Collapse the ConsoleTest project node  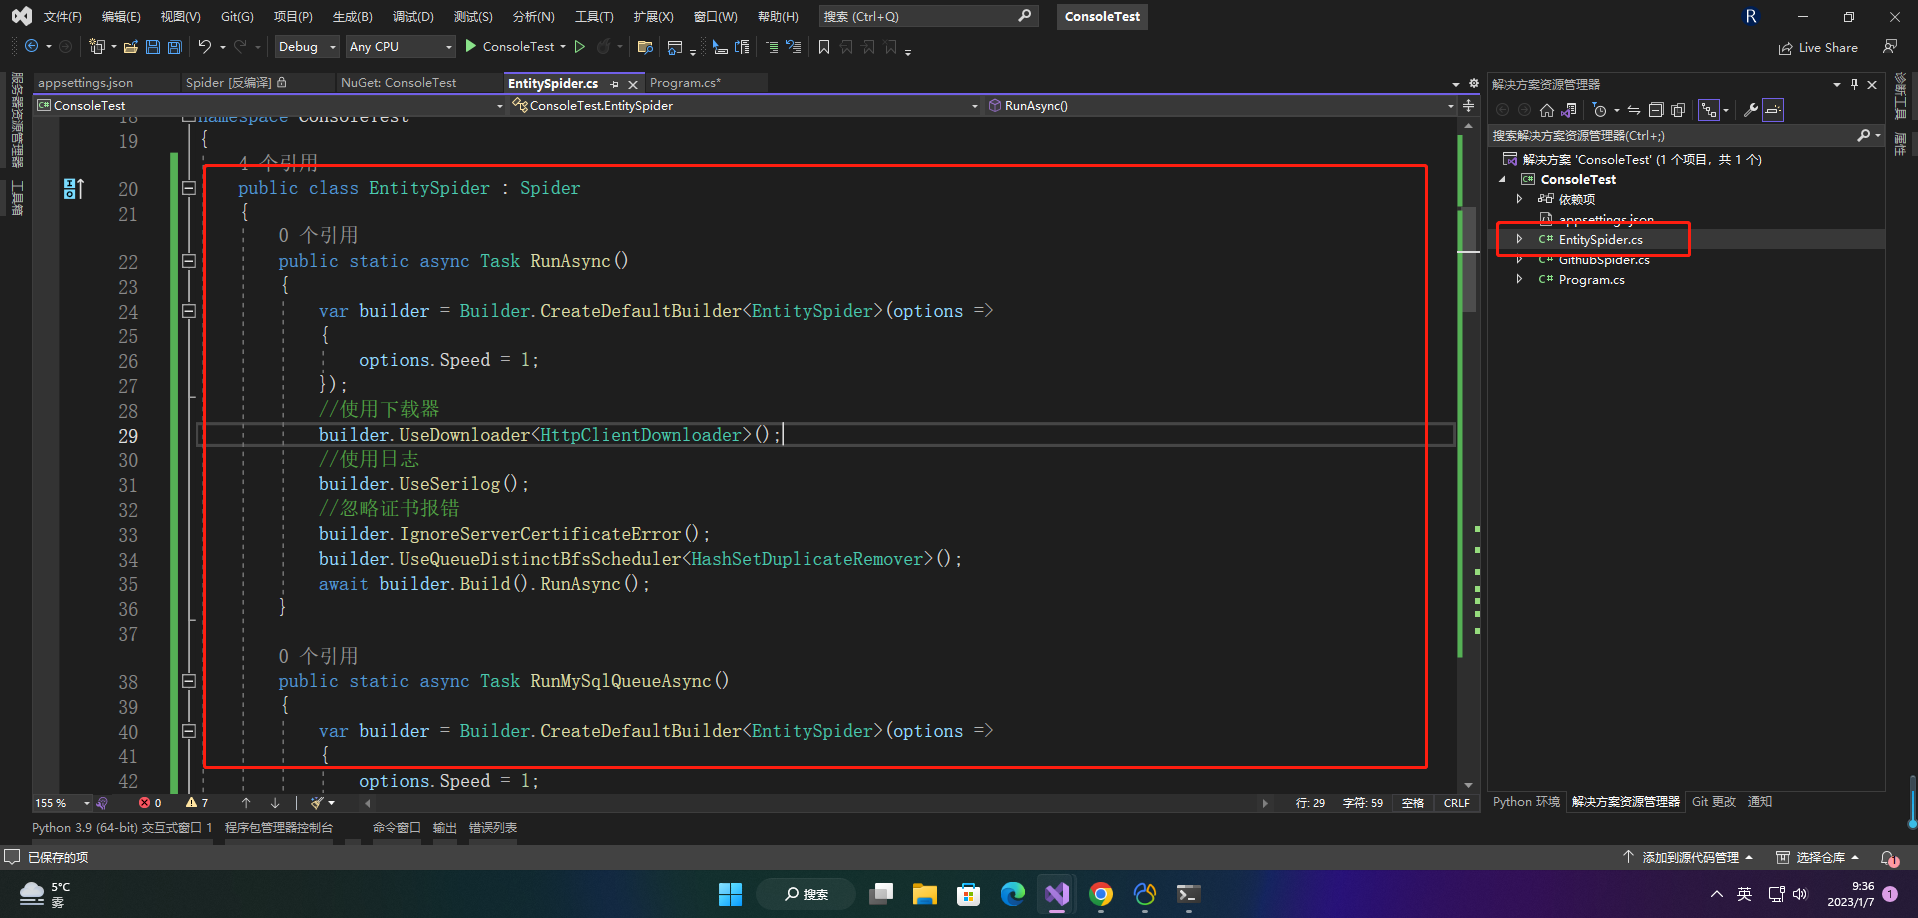tap(1502, 180)
